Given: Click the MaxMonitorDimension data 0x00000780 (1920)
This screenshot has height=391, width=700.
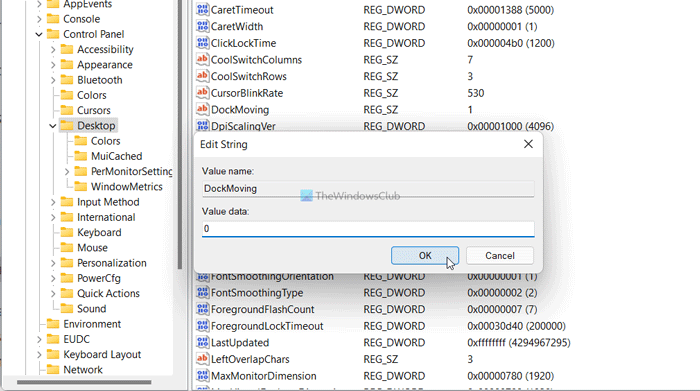Looking at the screenshot, I should (x=510, y=376).
